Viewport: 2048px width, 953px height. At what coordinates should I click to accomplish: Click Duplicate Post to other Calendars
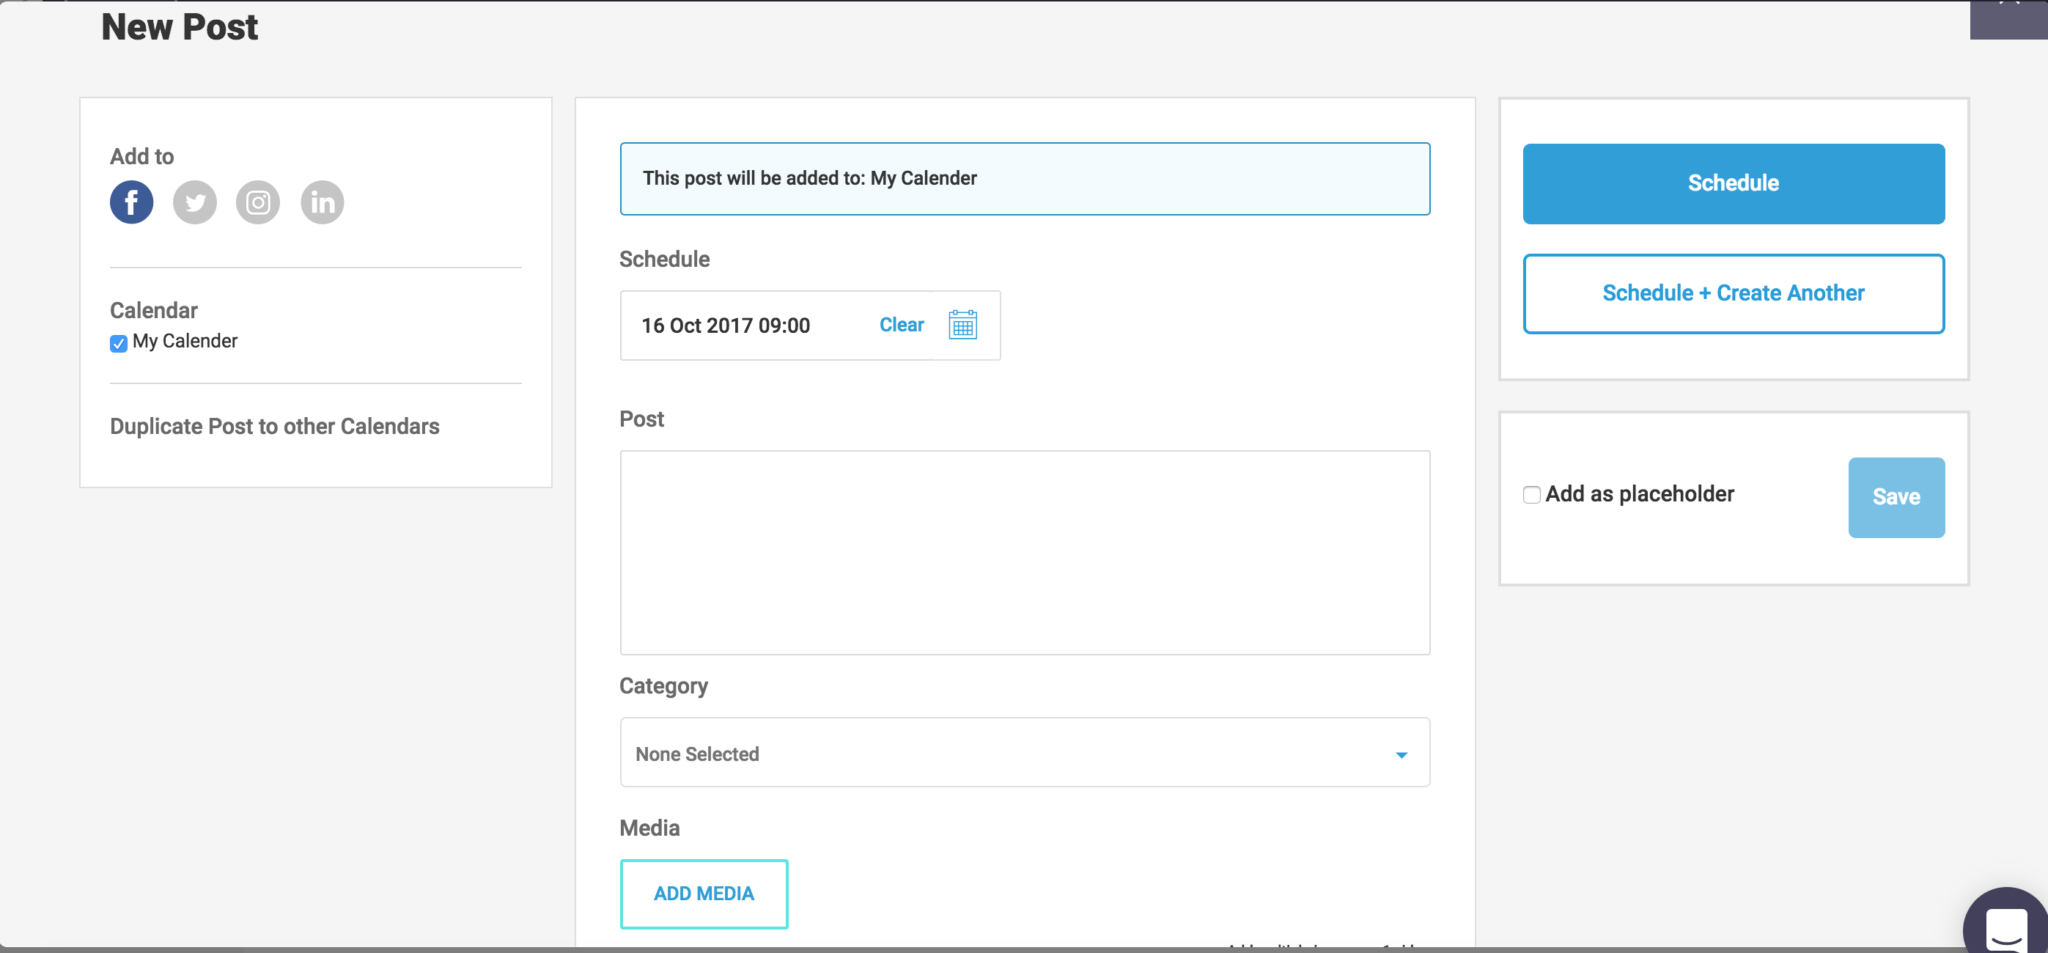[x=275, y=426]
